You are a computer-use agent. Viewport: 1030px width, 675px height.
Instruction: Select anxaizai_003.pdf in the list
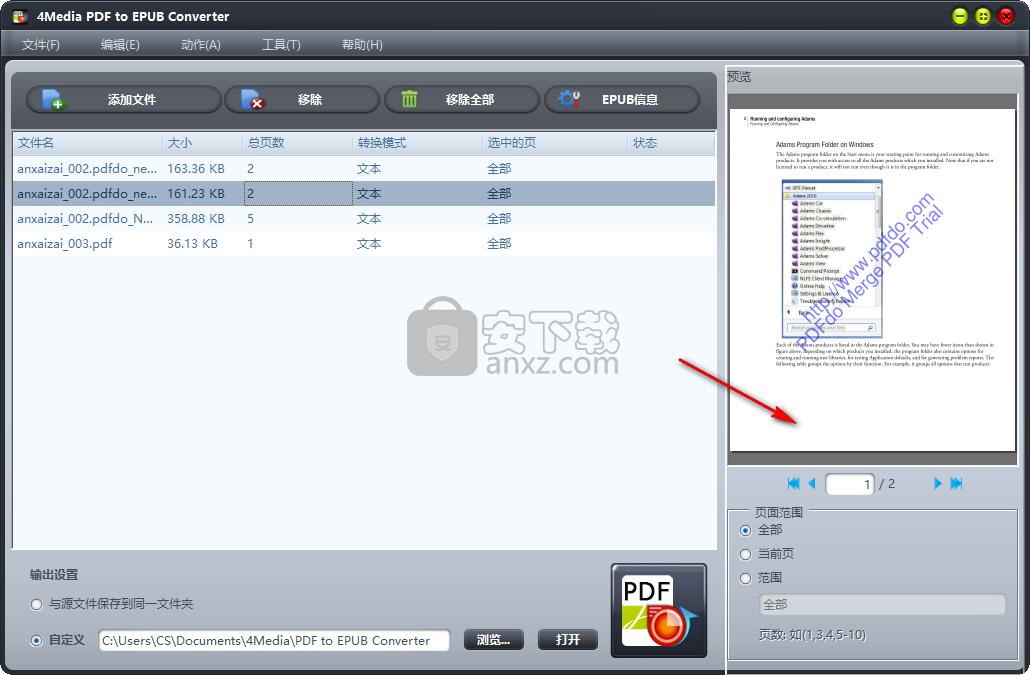pos(364,244)
